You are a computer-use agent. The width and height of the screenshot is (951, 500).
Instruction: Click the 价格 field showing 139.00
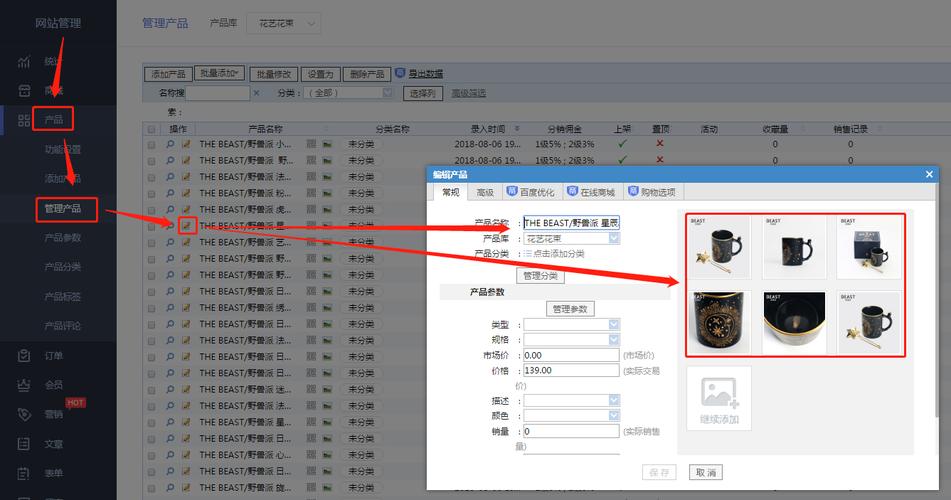click(571, 370)
